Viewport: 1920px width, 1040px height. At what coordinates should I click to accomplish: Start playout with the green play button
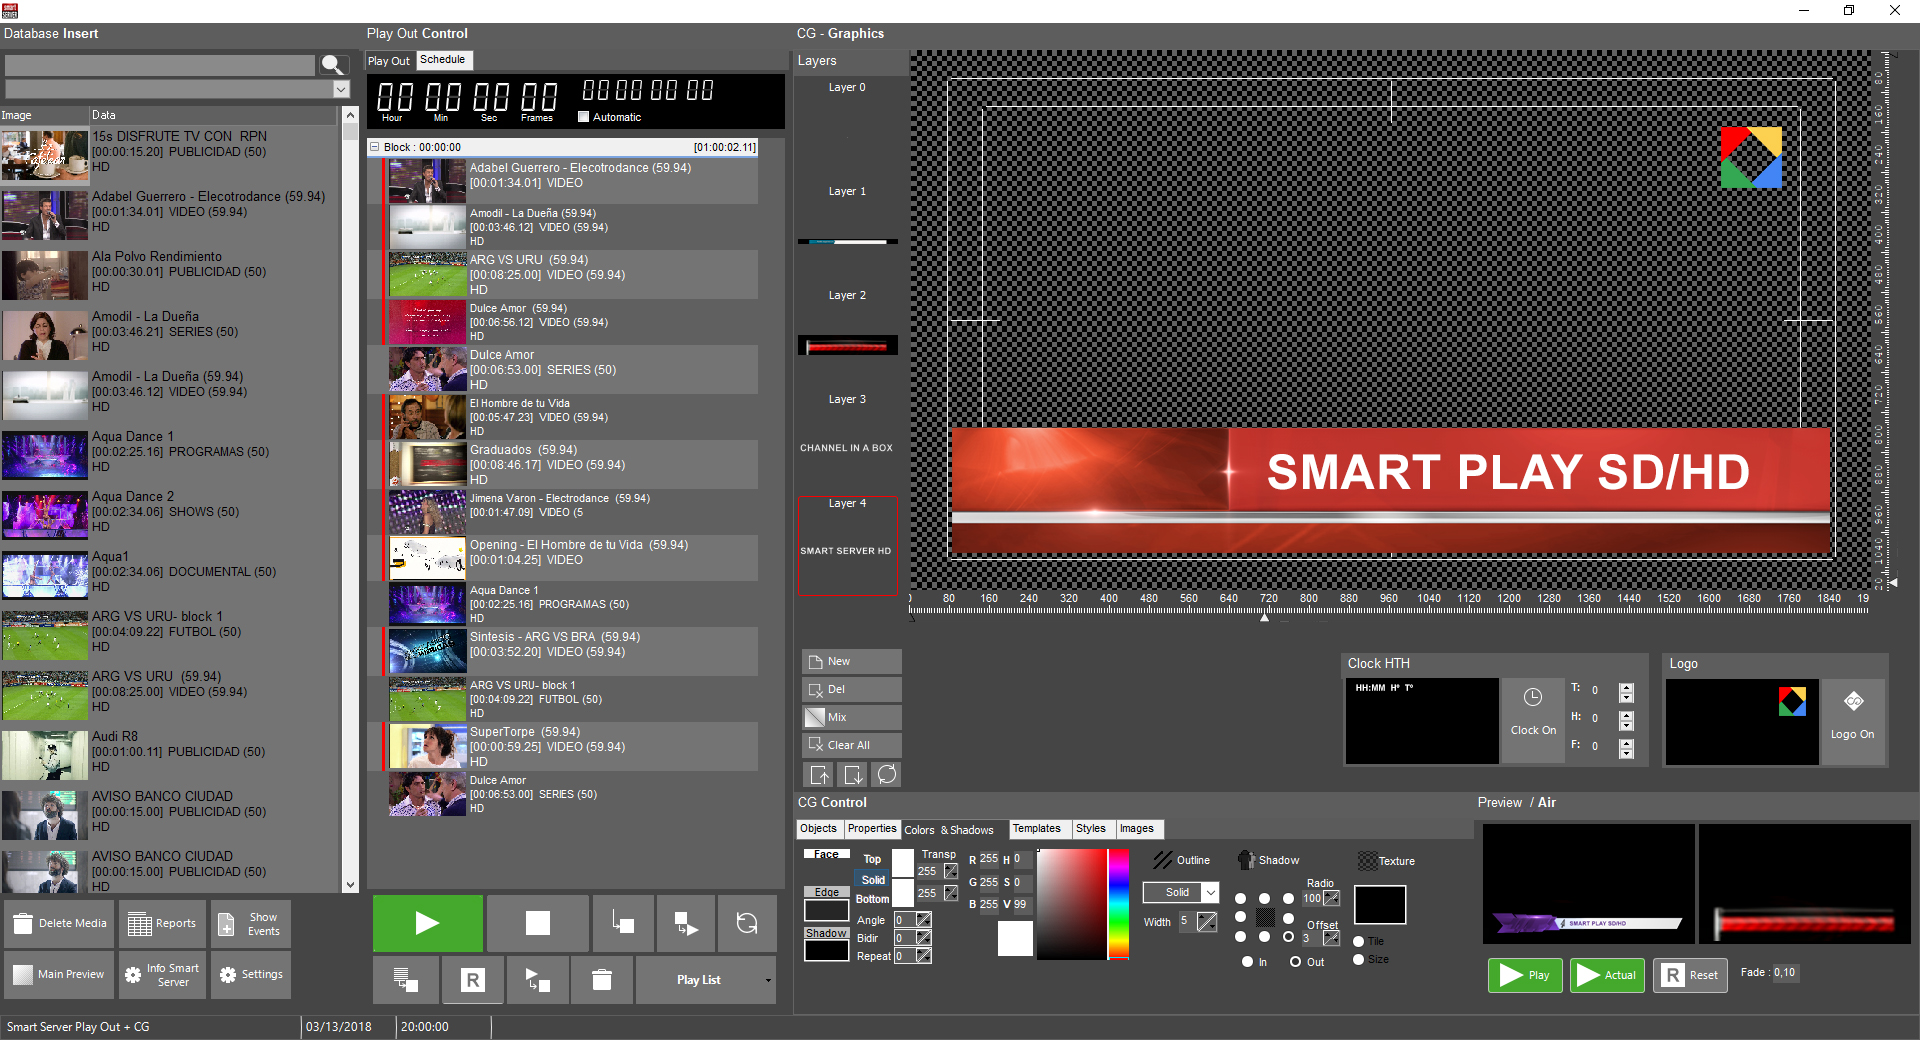click(x=428, y=923)
